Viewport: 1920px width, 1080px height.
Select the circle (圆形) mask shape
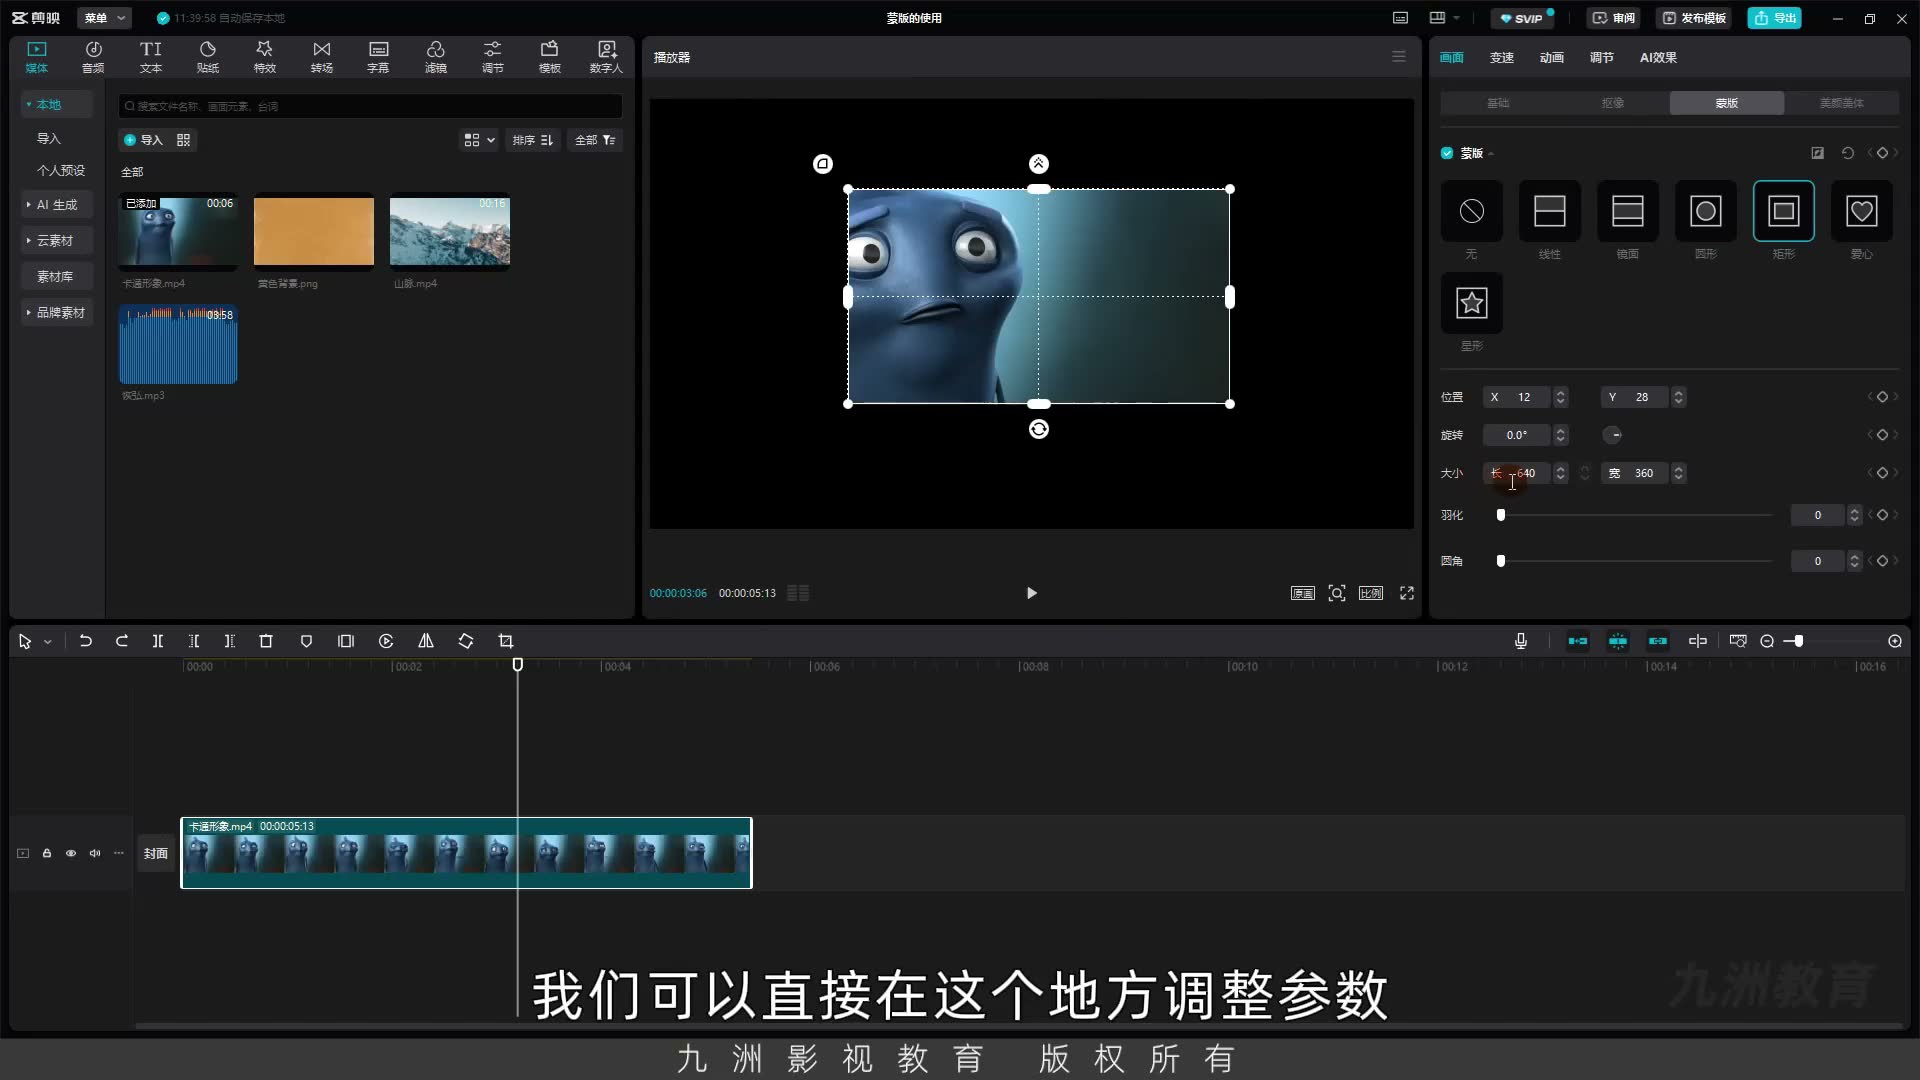point(1705,211)
